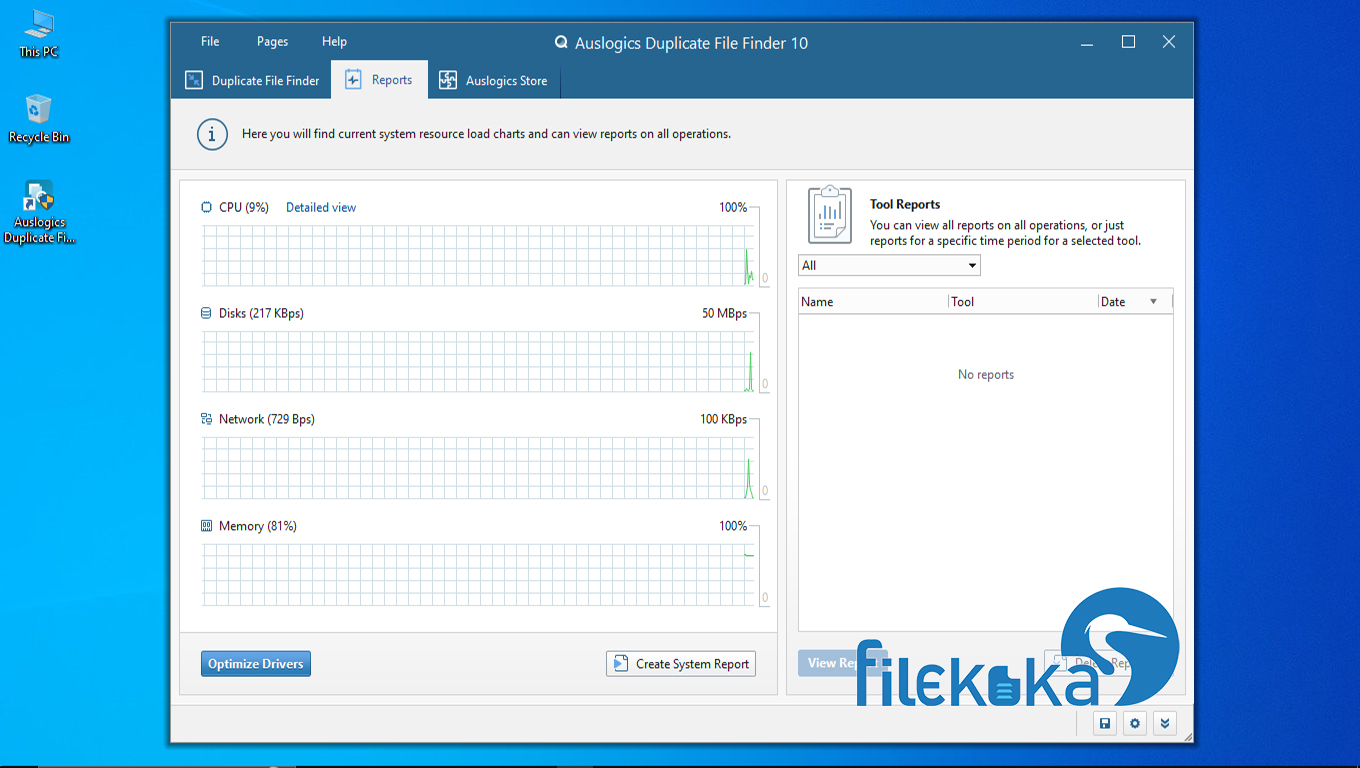Click the CPU chip icon

coord(206,207)
